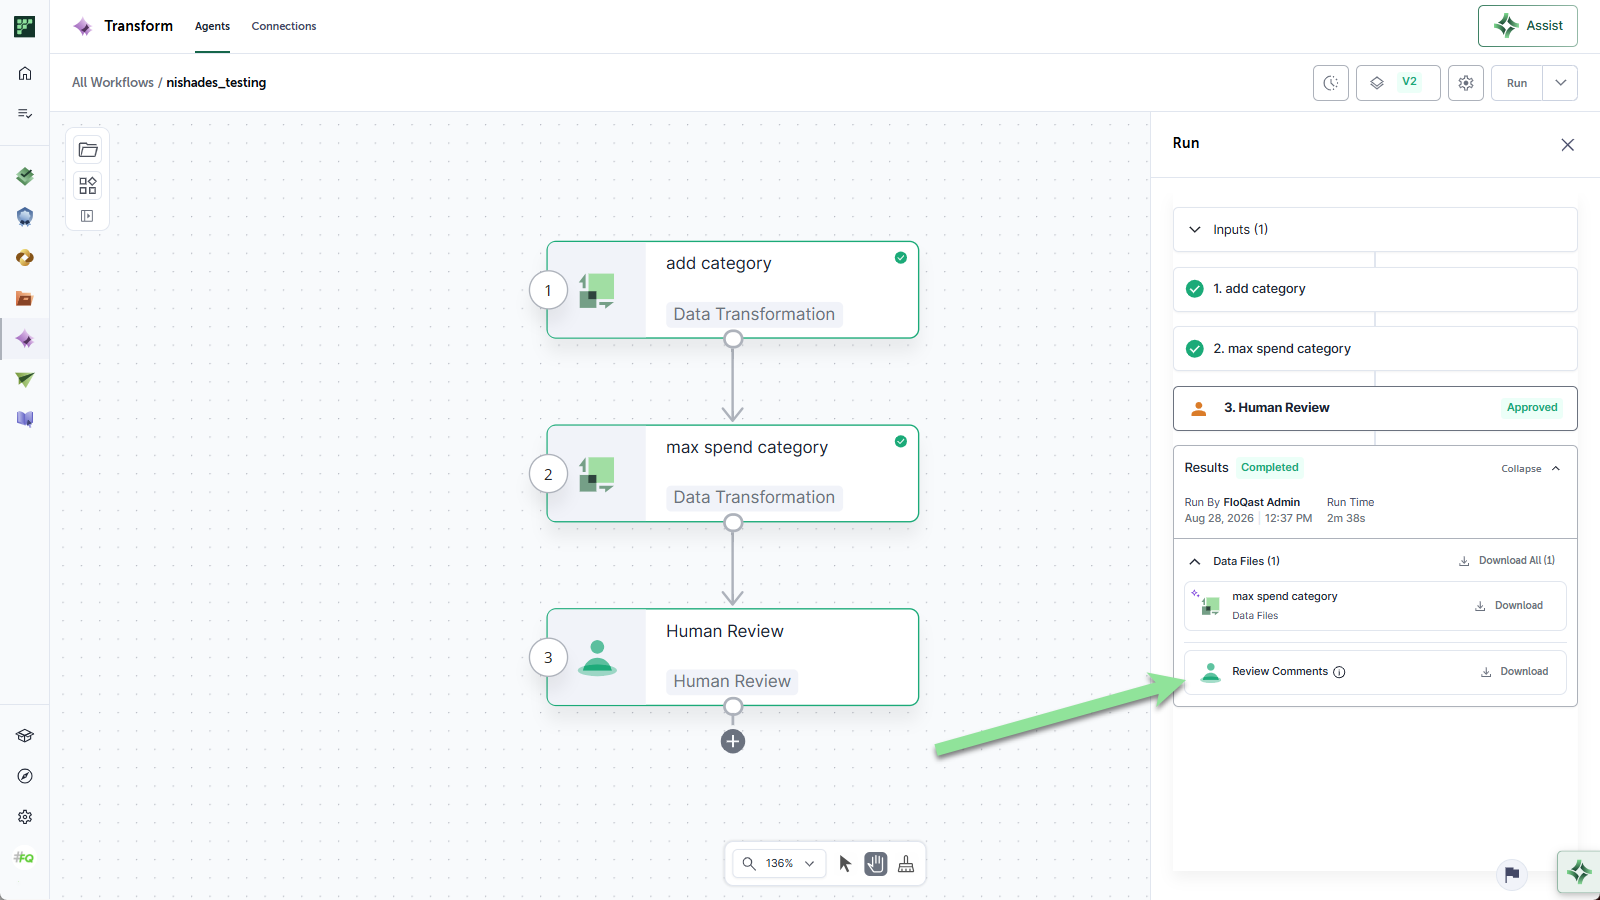Open the sidebar settings gear icon

click(x=25, y=817)
